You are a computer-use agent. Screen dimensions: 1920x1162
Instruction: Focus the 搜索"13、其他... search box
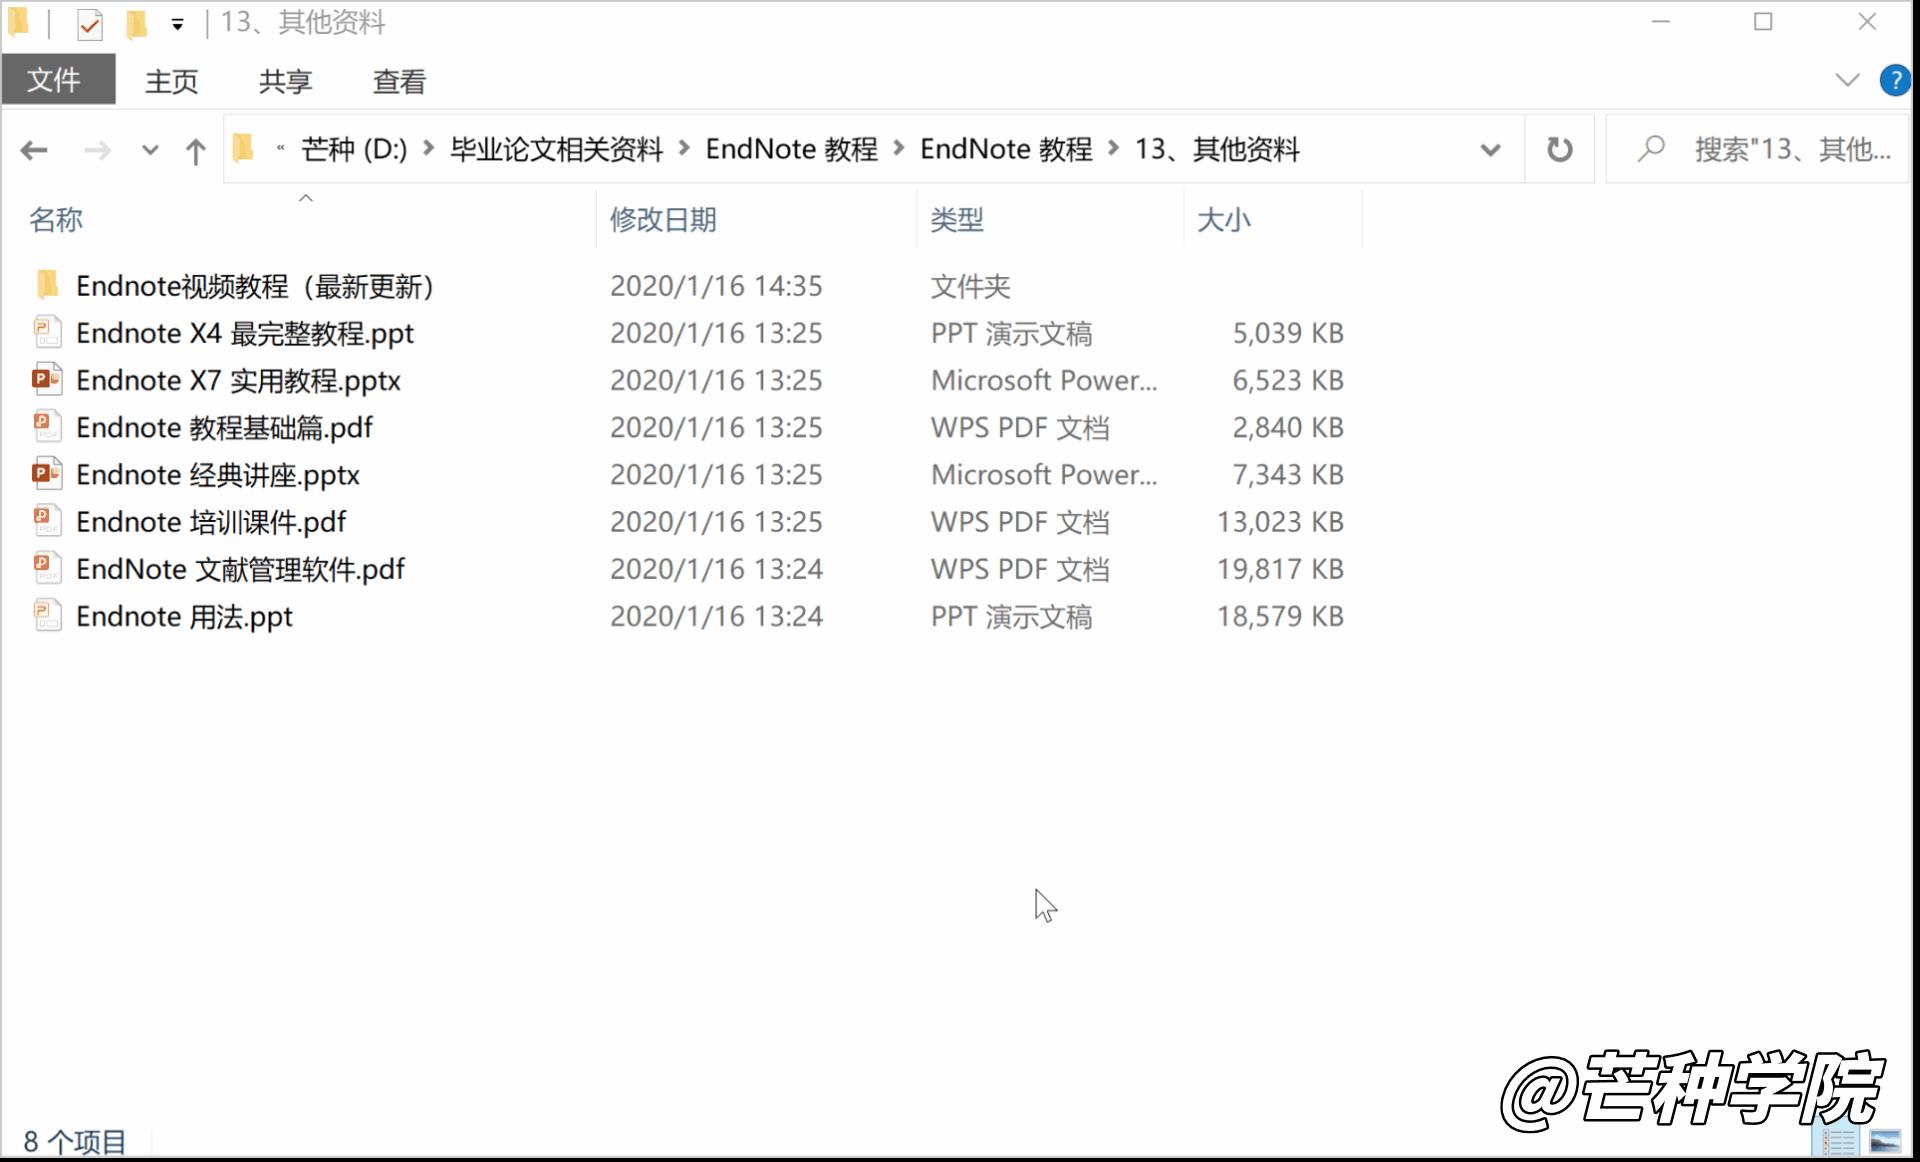[1760, 149]
